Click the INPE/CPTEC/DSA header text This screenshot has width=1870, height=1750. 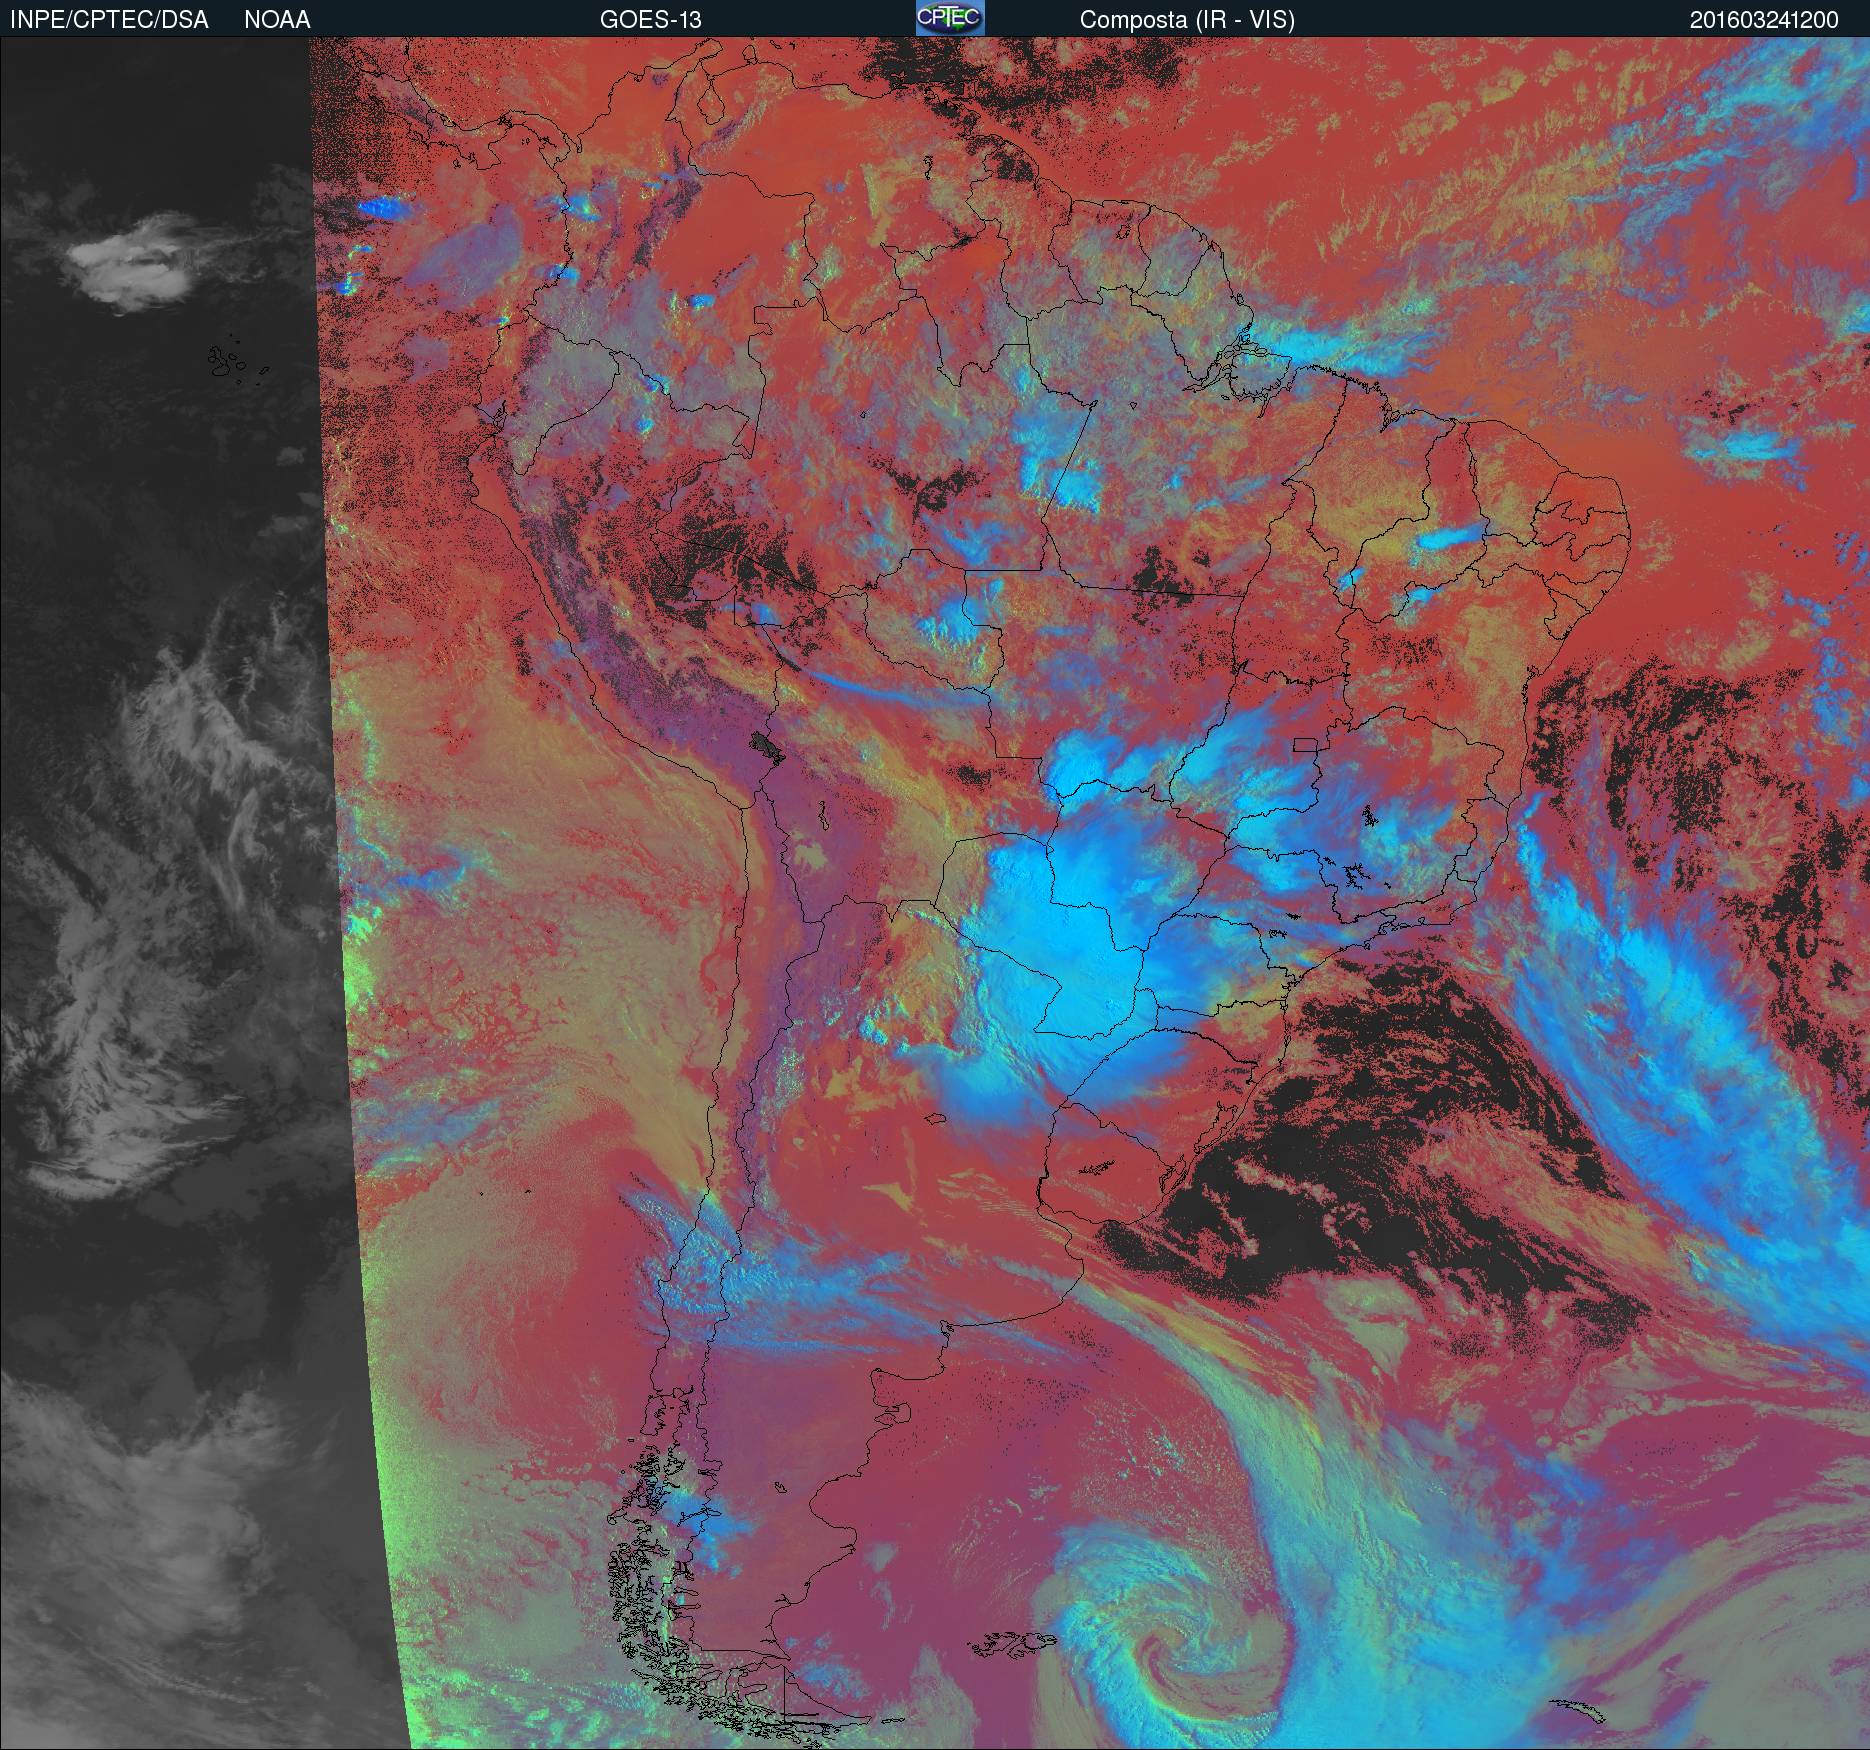[x=109, y=20]
